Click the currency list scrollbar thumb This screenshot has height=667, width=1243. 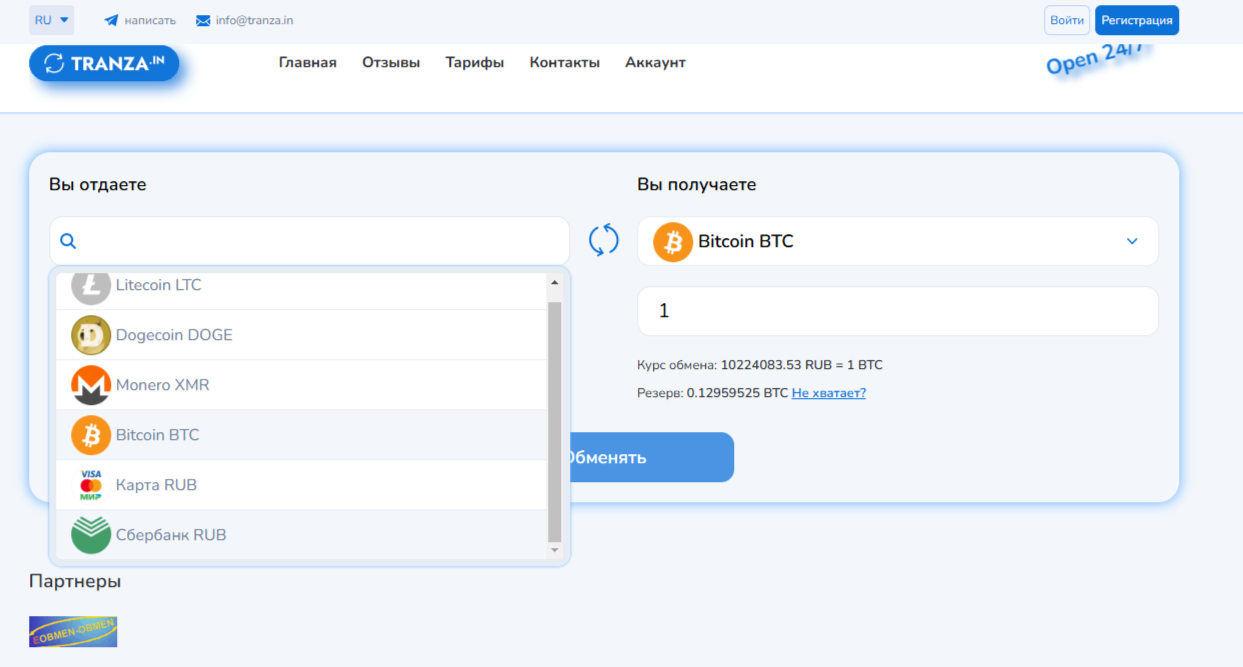pyautogui.click(x=555, y=421)
